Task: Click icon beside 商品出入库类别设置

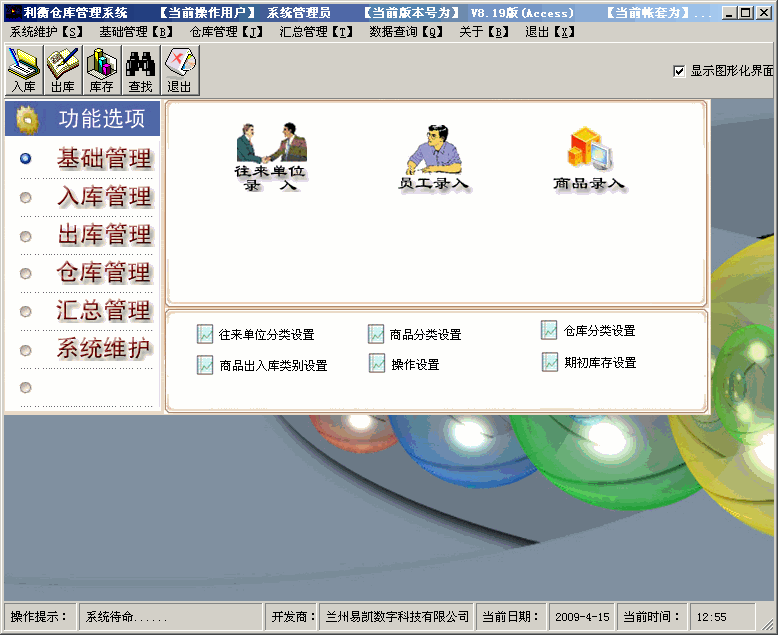Action: point(204,365)
